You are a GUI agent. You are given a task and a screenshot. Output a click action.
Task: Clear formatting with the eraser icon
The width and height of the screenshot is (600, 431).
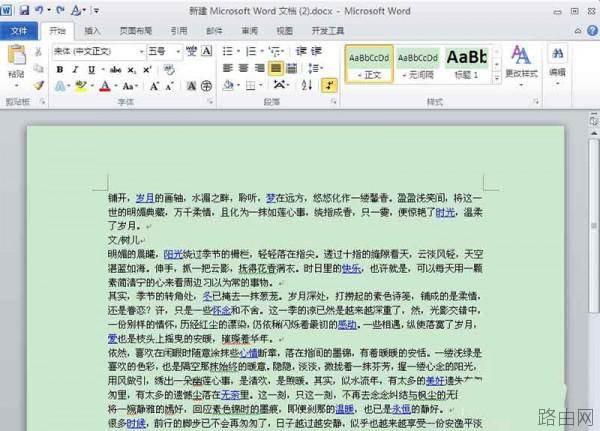pos(169,70)
